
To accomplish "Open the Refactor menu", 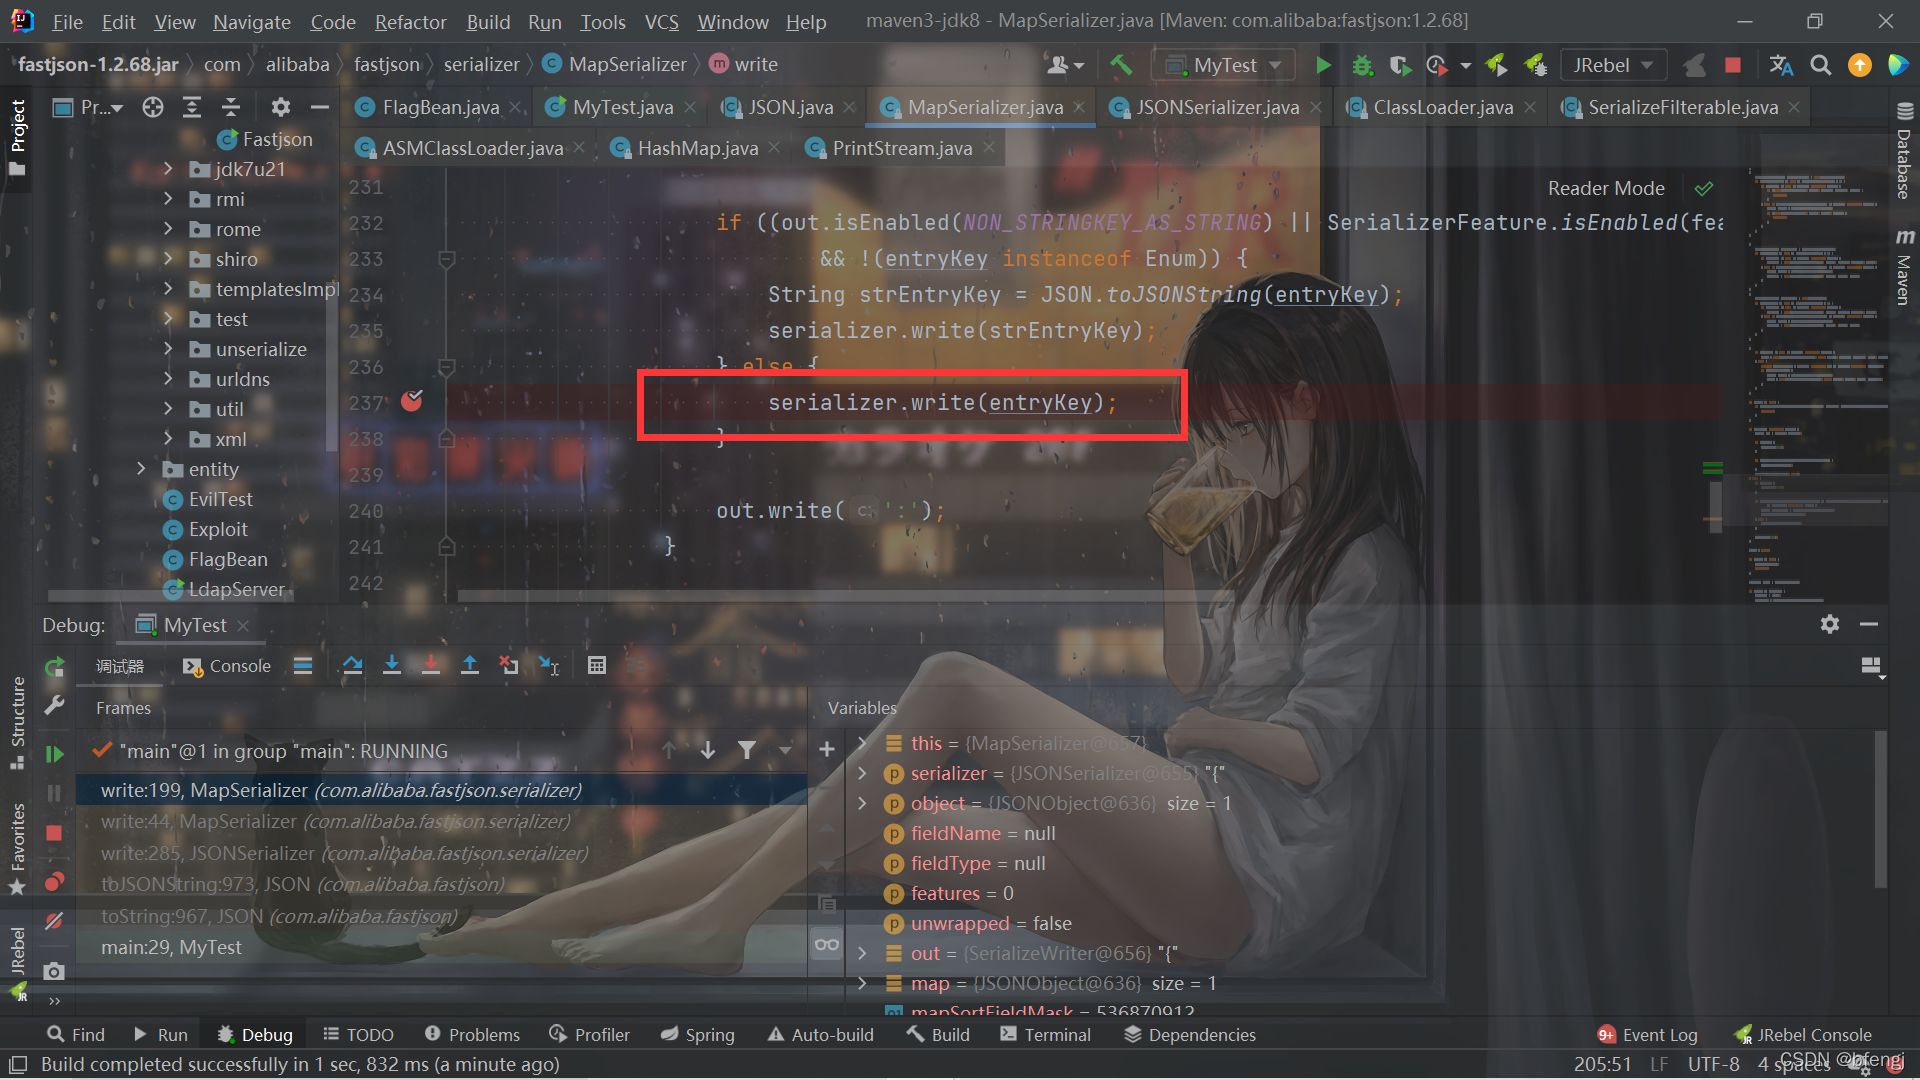I will (x=410, y=21).
